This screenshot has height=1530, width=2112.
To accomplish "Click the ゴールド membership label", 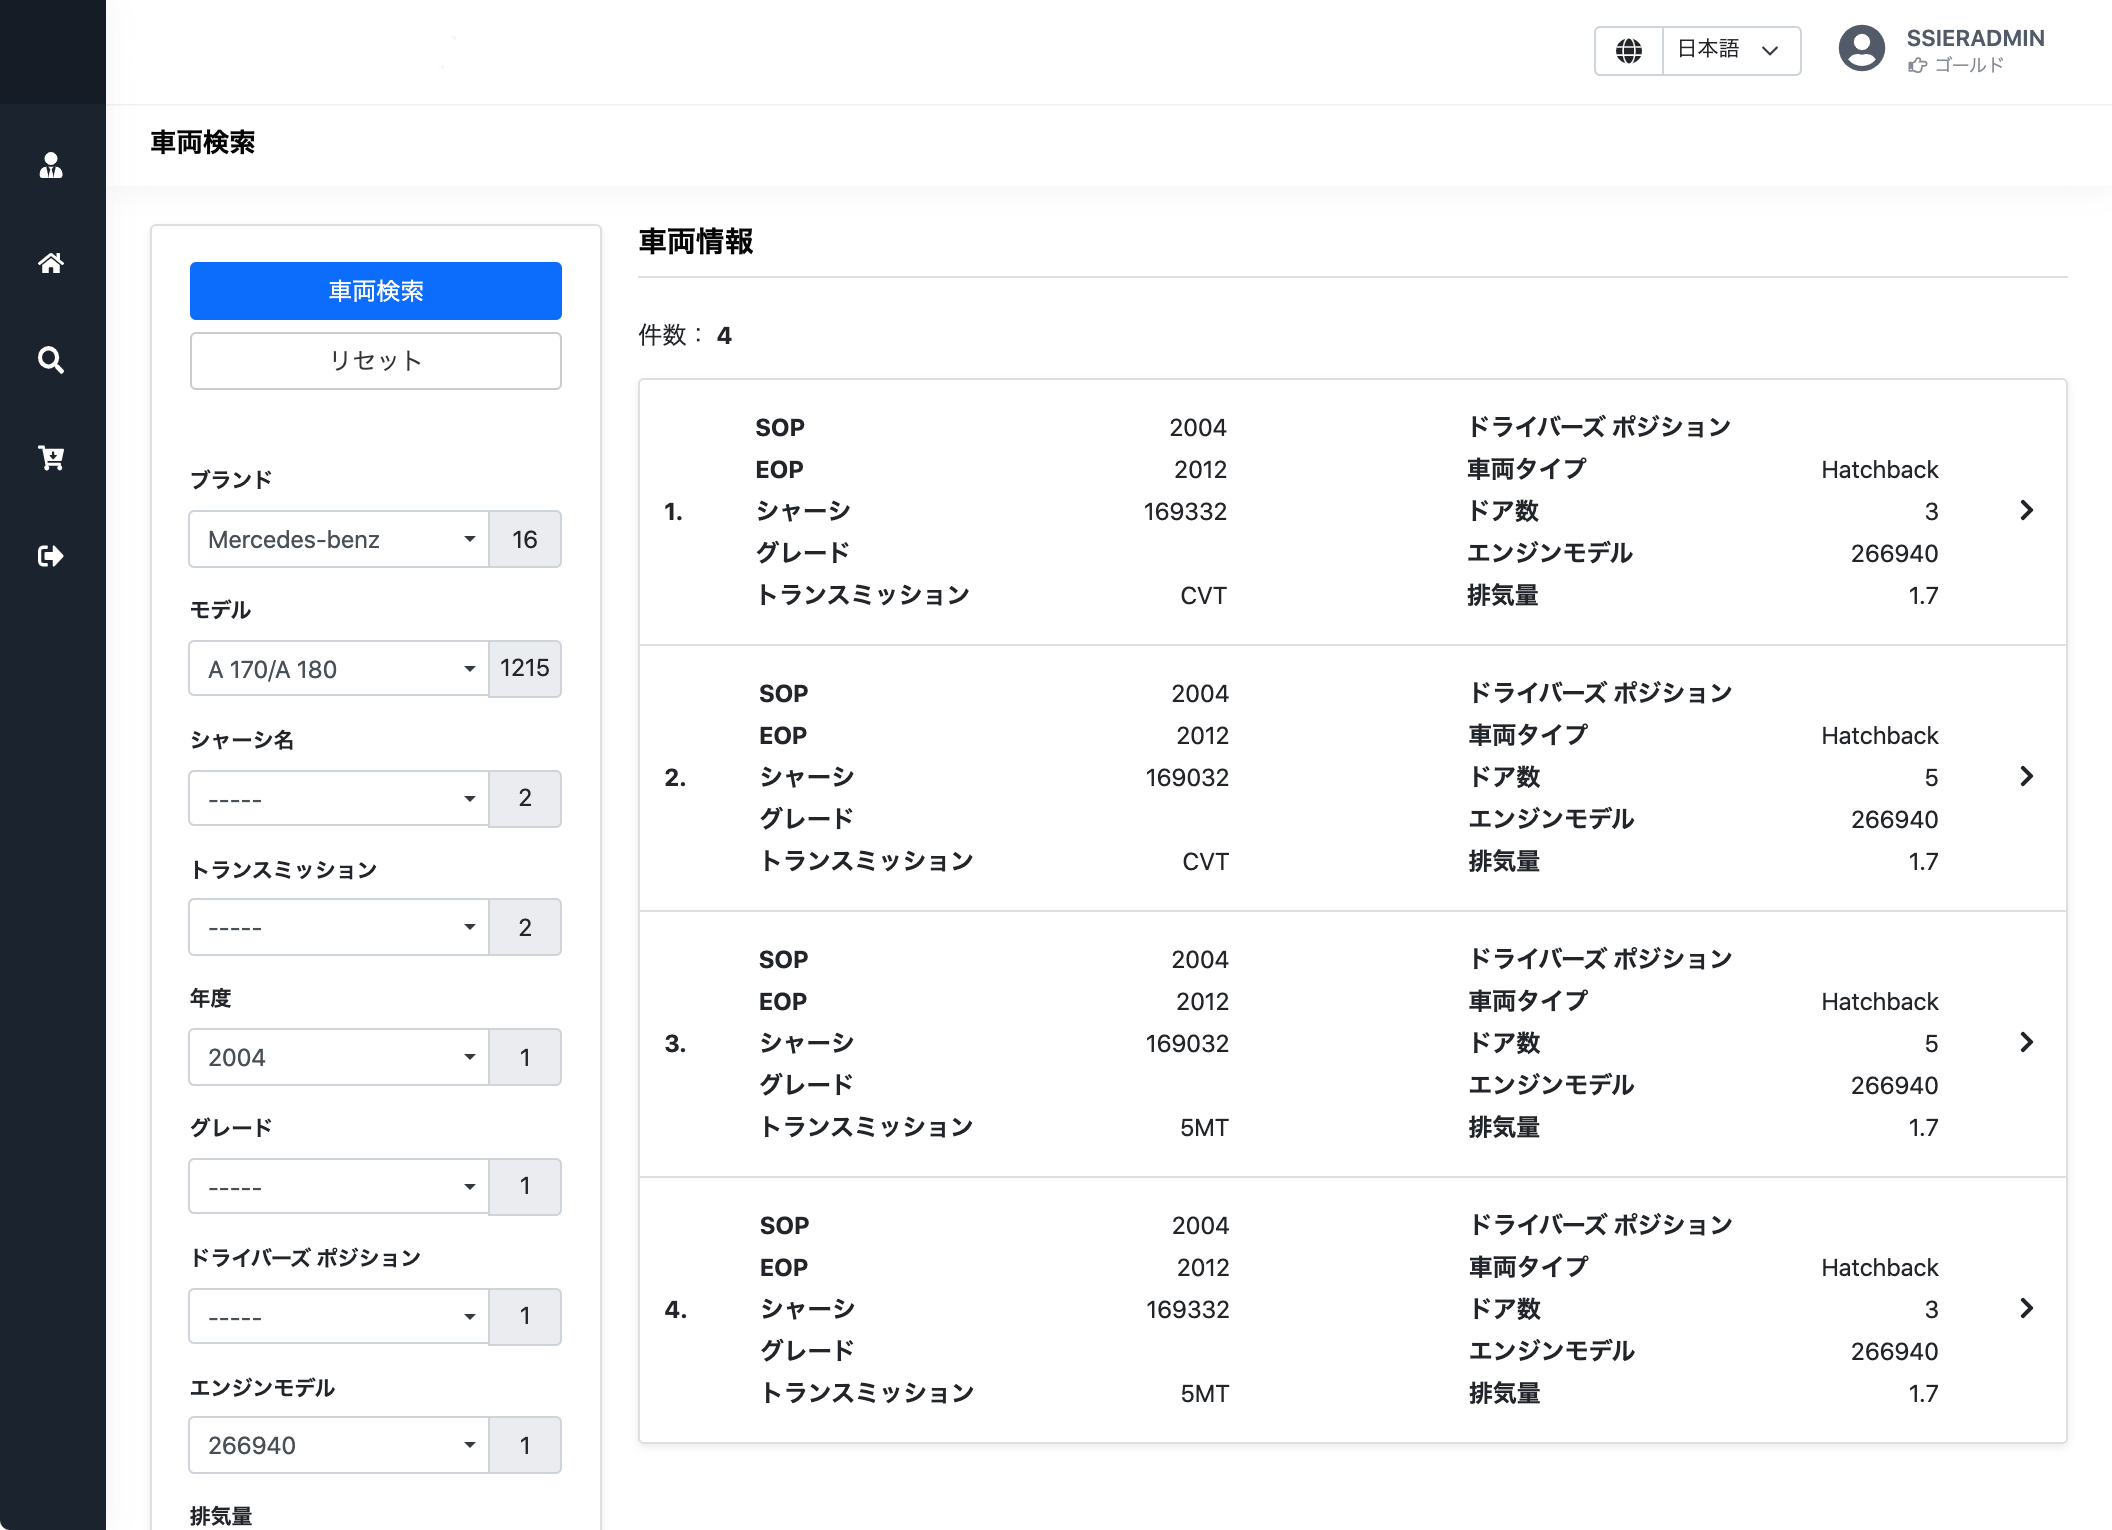I will 1969,65.
